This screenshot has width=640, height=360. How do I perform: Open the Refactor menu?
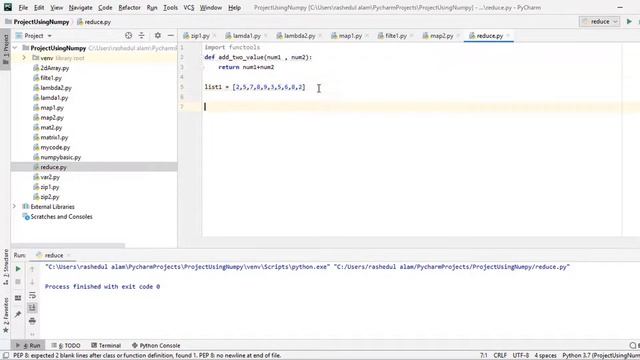(129, 8)
